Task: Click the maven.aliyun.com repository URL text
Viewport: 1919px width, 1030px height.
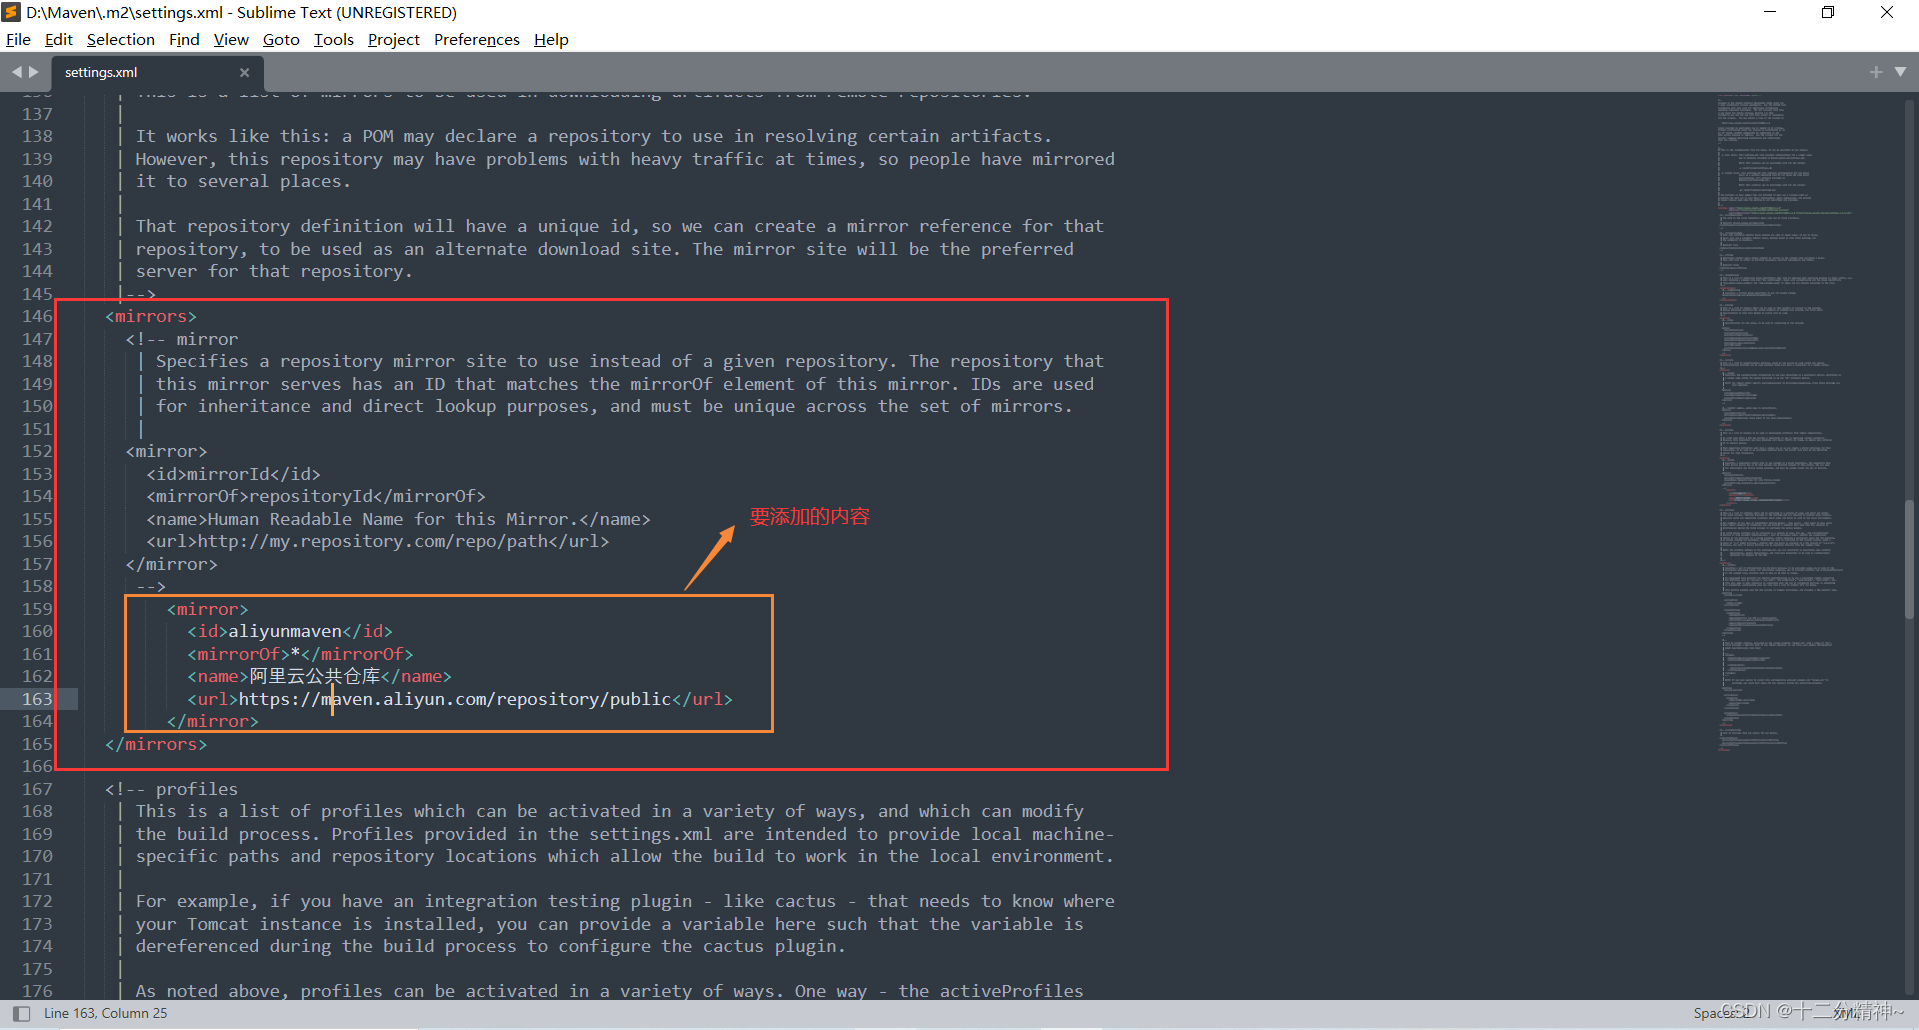Action: (455, 699)
